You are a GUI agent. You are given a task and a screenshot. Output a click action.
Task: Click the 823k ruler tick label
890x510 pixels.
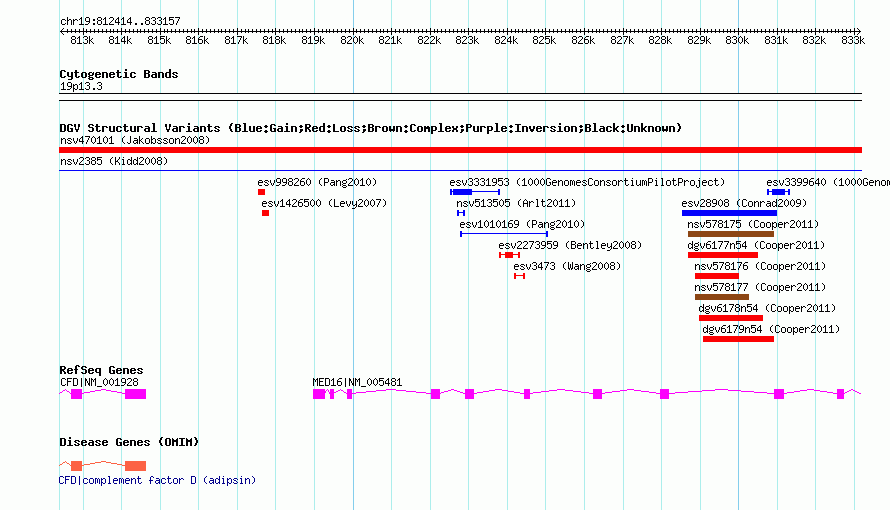point(467,40)
